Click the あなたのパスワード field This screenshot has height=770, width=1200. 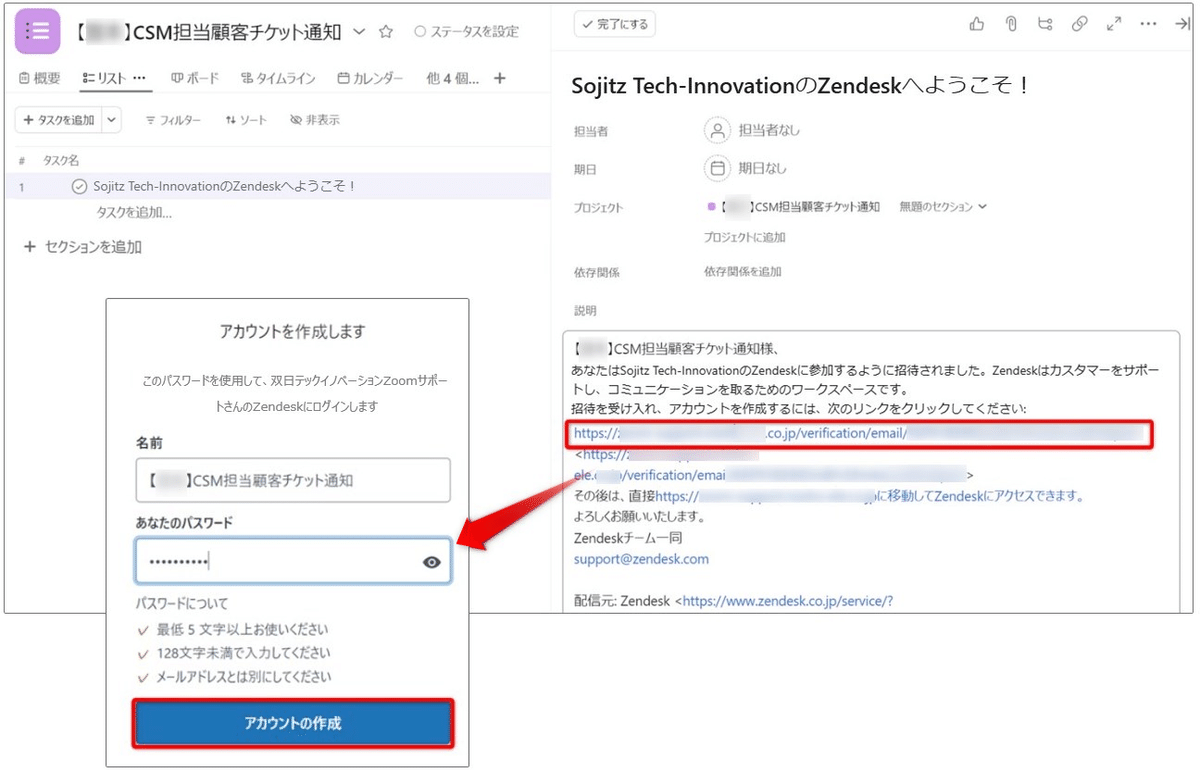click(x=293, y=562)
